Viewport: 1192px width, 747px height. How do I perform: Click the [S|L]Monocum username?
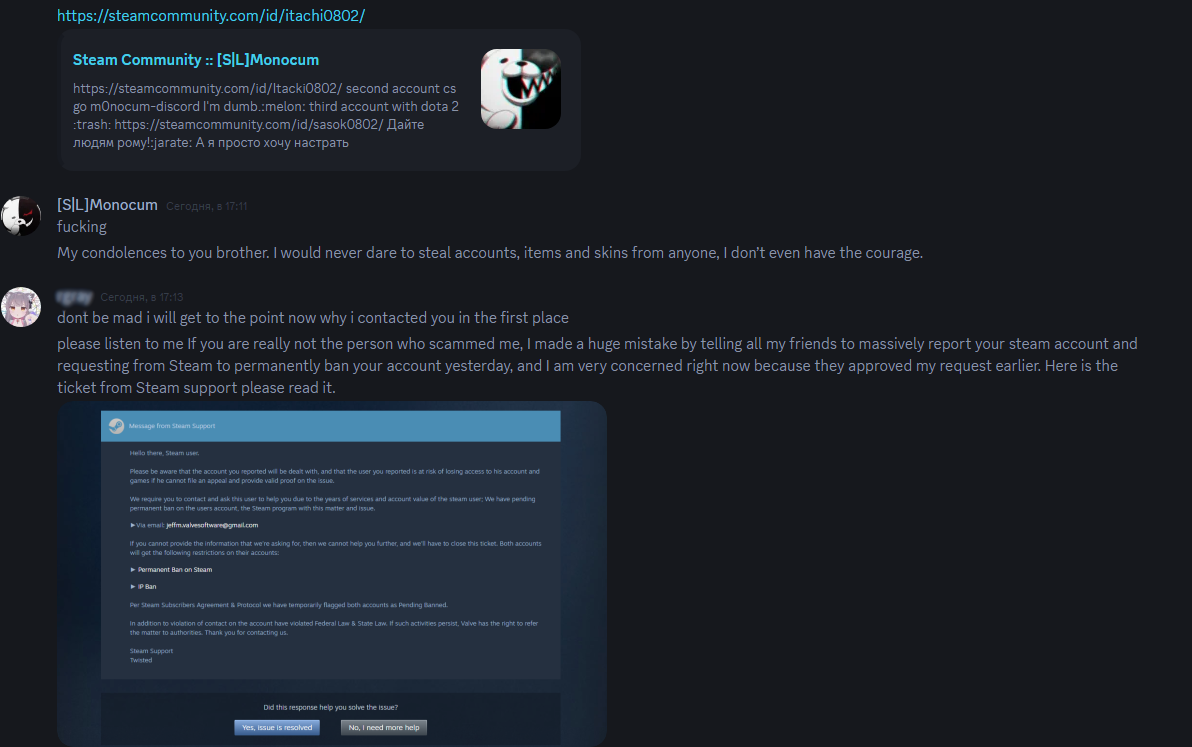click(x=107, y=204)
